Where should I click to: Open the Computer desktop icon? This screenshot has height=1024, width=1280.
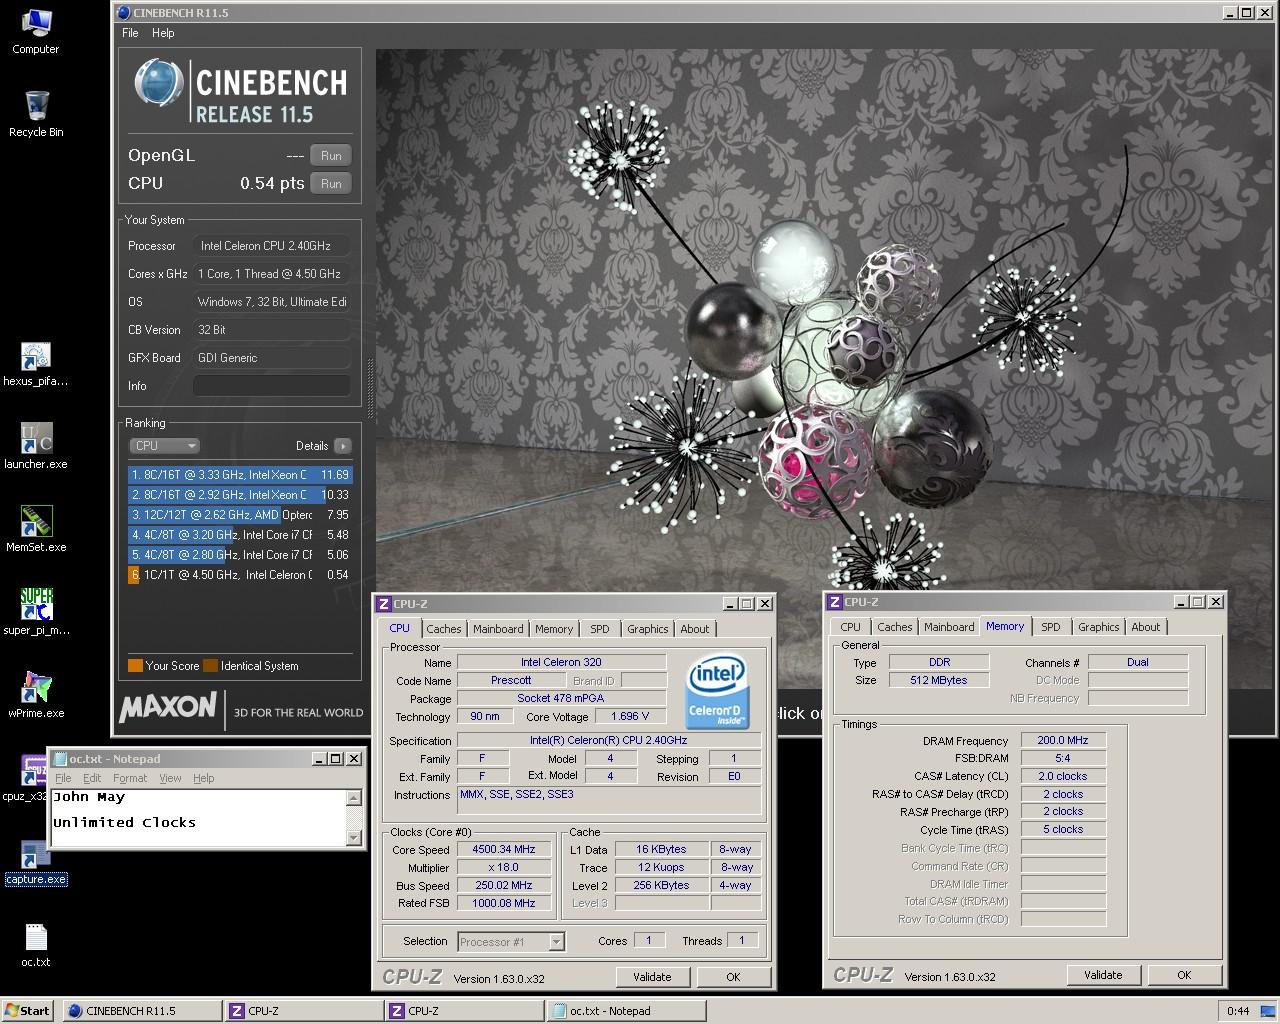36,31
